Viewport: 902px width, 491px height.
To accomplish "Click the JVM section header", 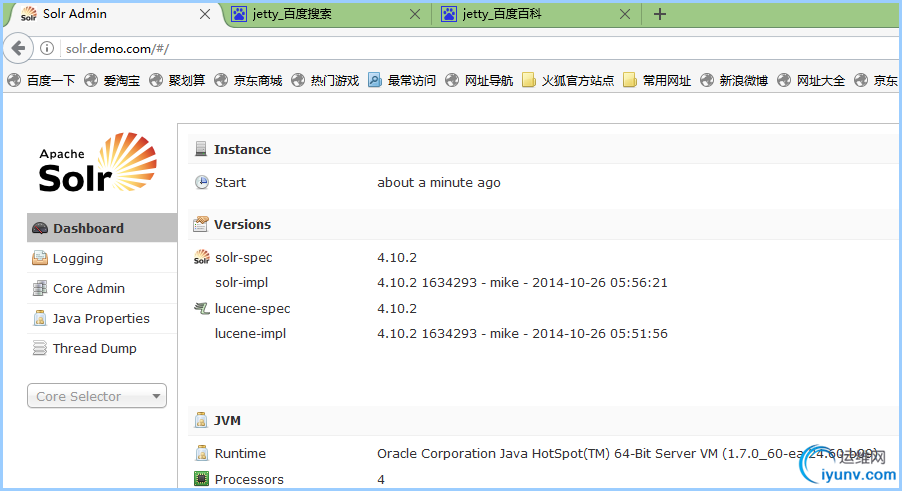I will 544,420.
